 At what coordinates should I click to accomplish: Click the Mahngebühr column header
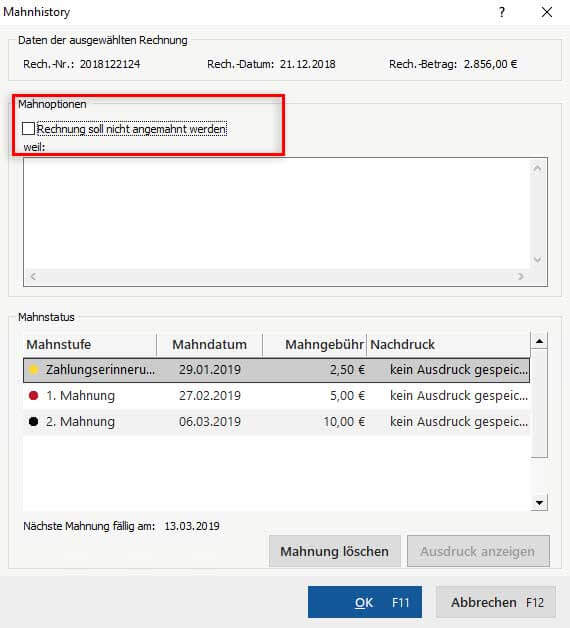pyautogui.click(x=315, y=344)
